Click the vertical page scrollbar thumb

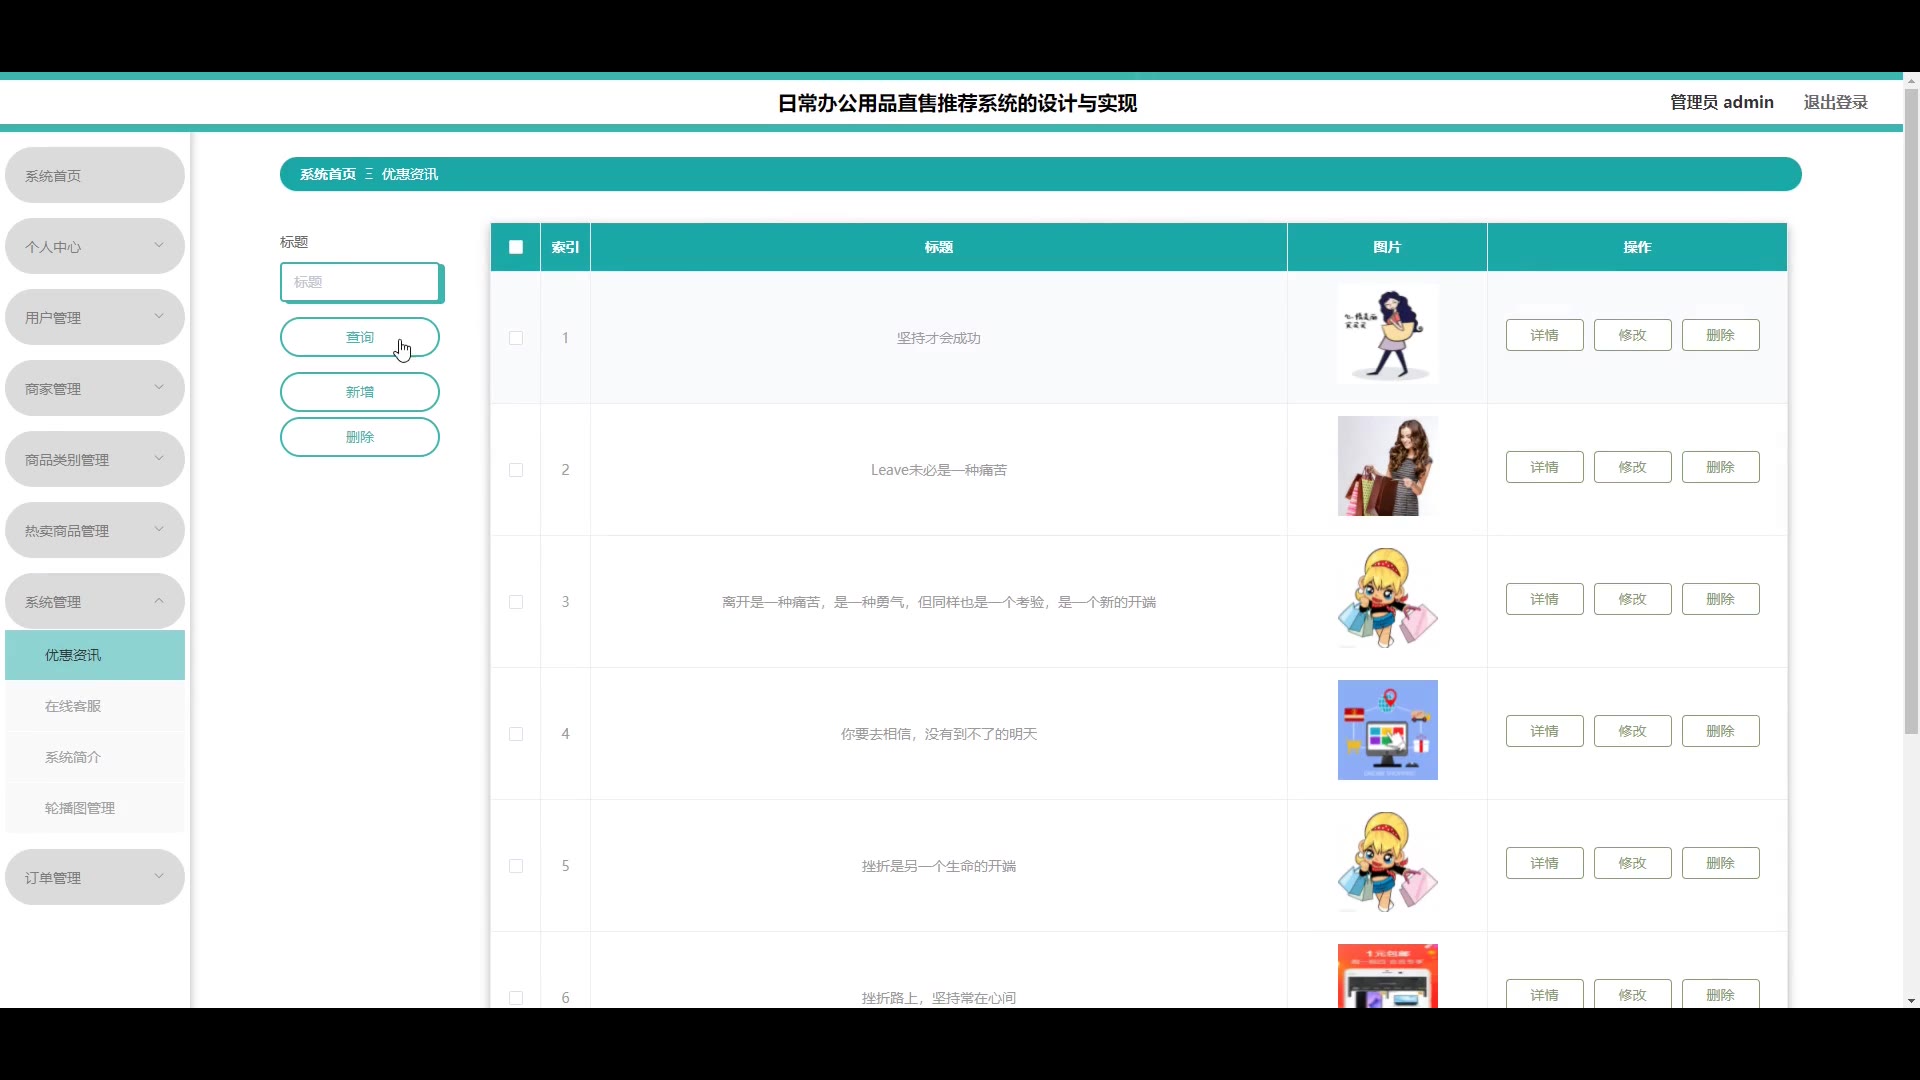(x=1911, y=412)
